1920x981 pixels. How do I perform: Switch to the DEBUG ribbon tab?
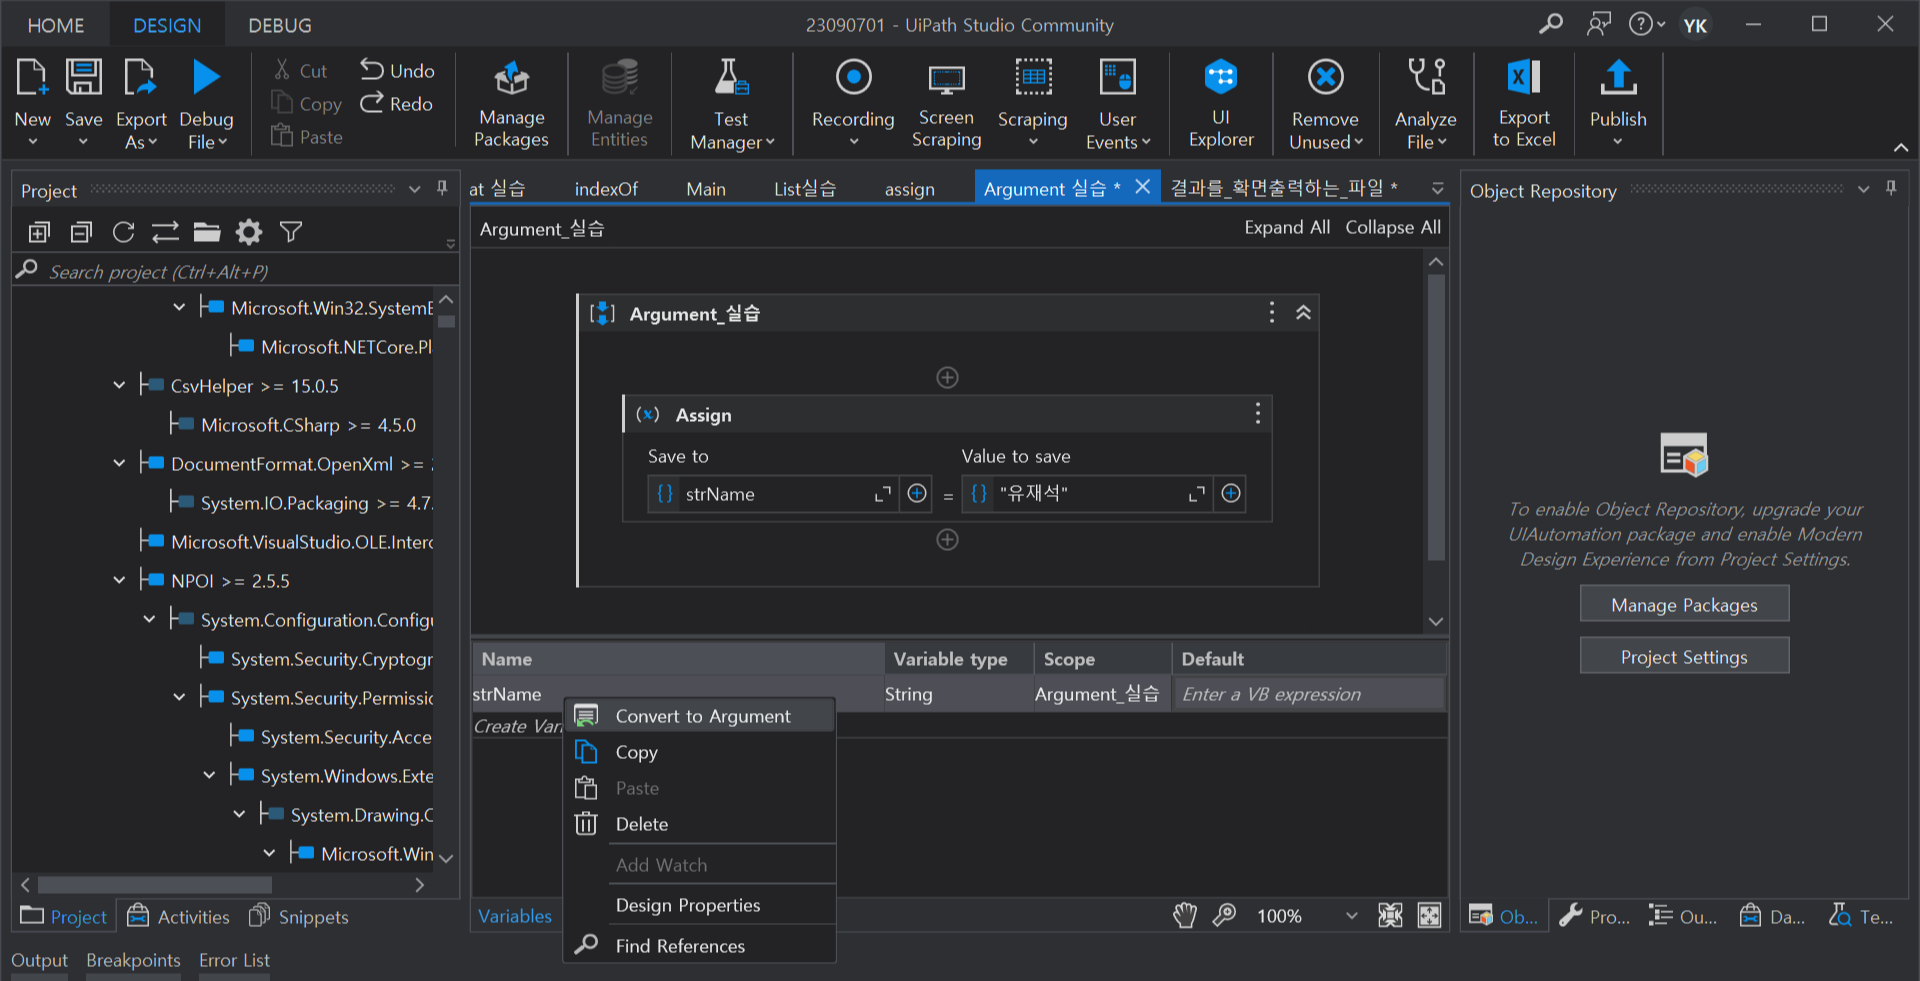[280, 25]
